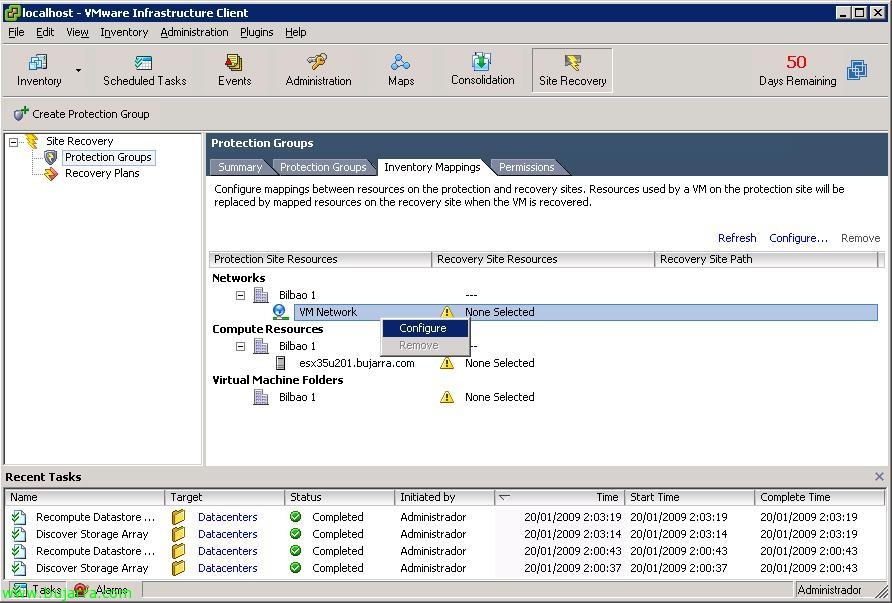
Task: Collapse Bilbao 1 under Compute Resources
Action: (x=241, y=346)
